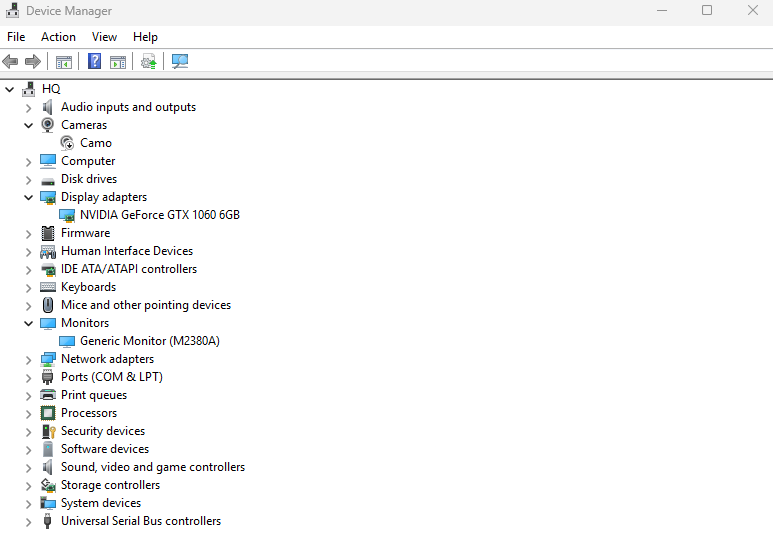Click the Generic Monitor icon
Image resolution: width=773 pixels, height=540 pixels.
click(x=67, y=341)
